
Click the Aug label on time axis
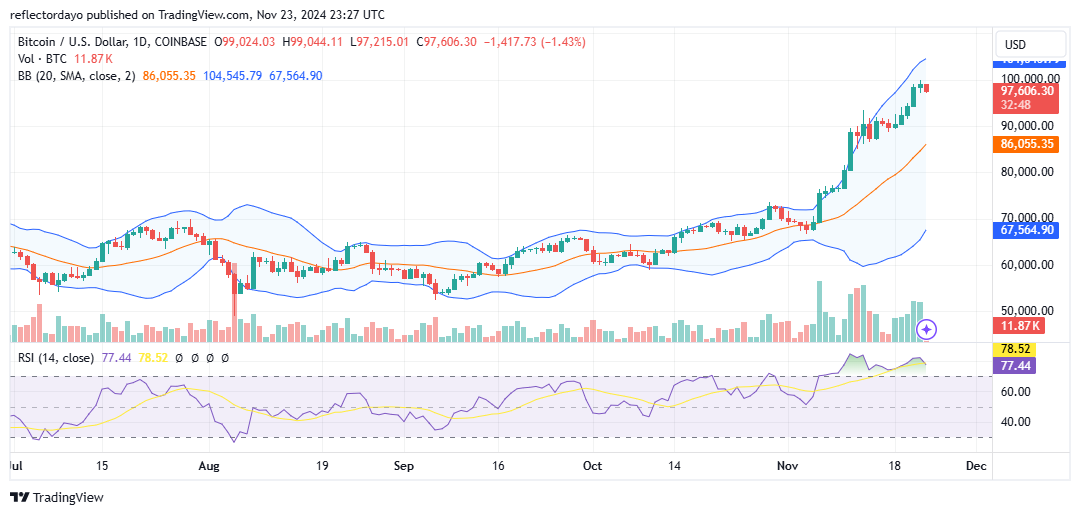click(x=208, y=466)
